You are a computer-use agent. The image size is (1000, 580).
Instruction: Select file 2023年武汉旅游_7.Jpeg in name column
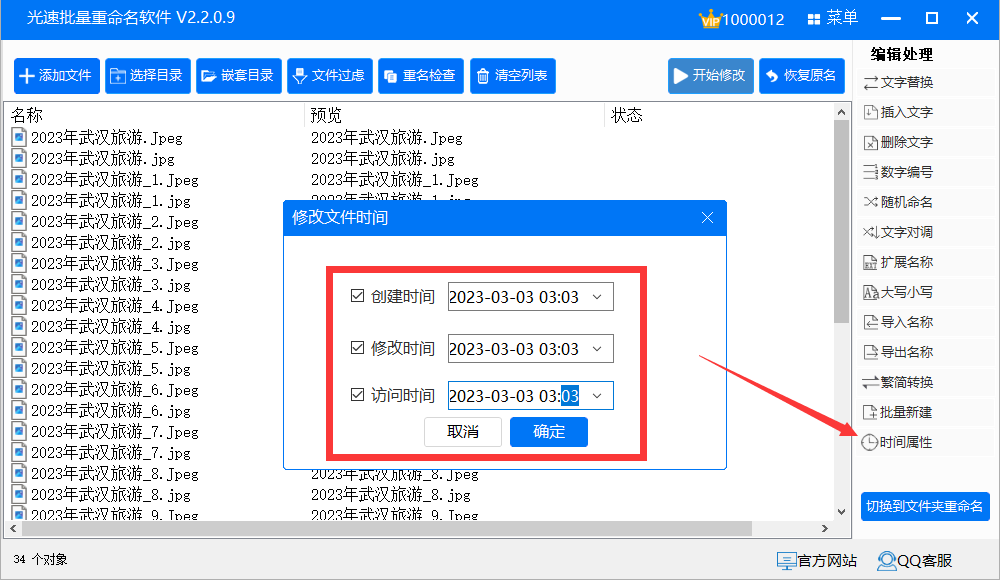[x=115, y=432]
